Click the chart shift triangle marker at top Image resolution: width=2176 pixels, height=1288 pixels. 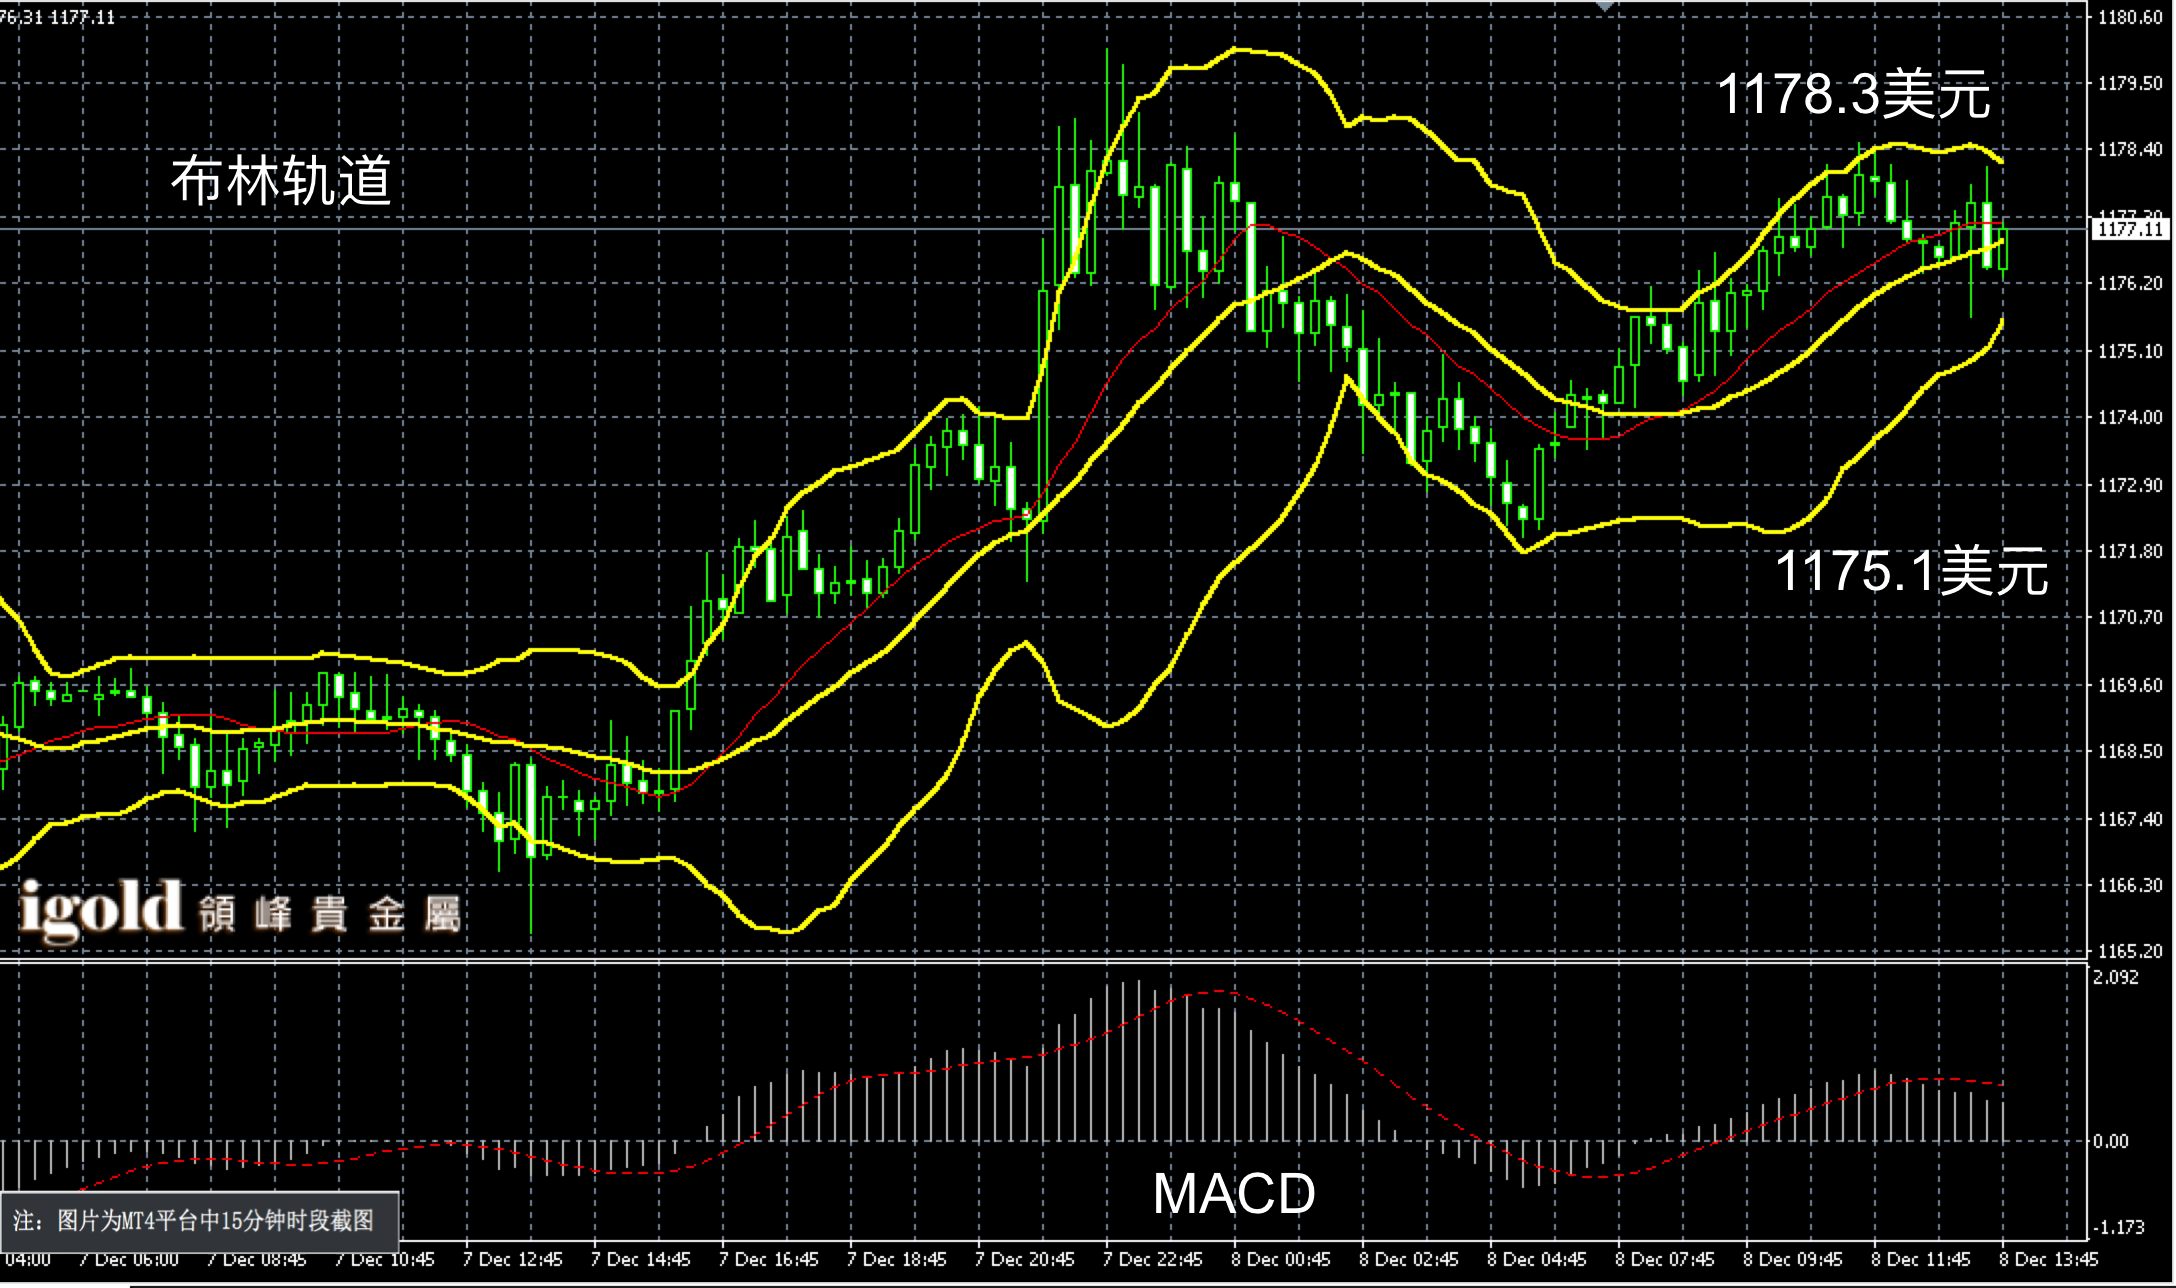[1604, 6]
